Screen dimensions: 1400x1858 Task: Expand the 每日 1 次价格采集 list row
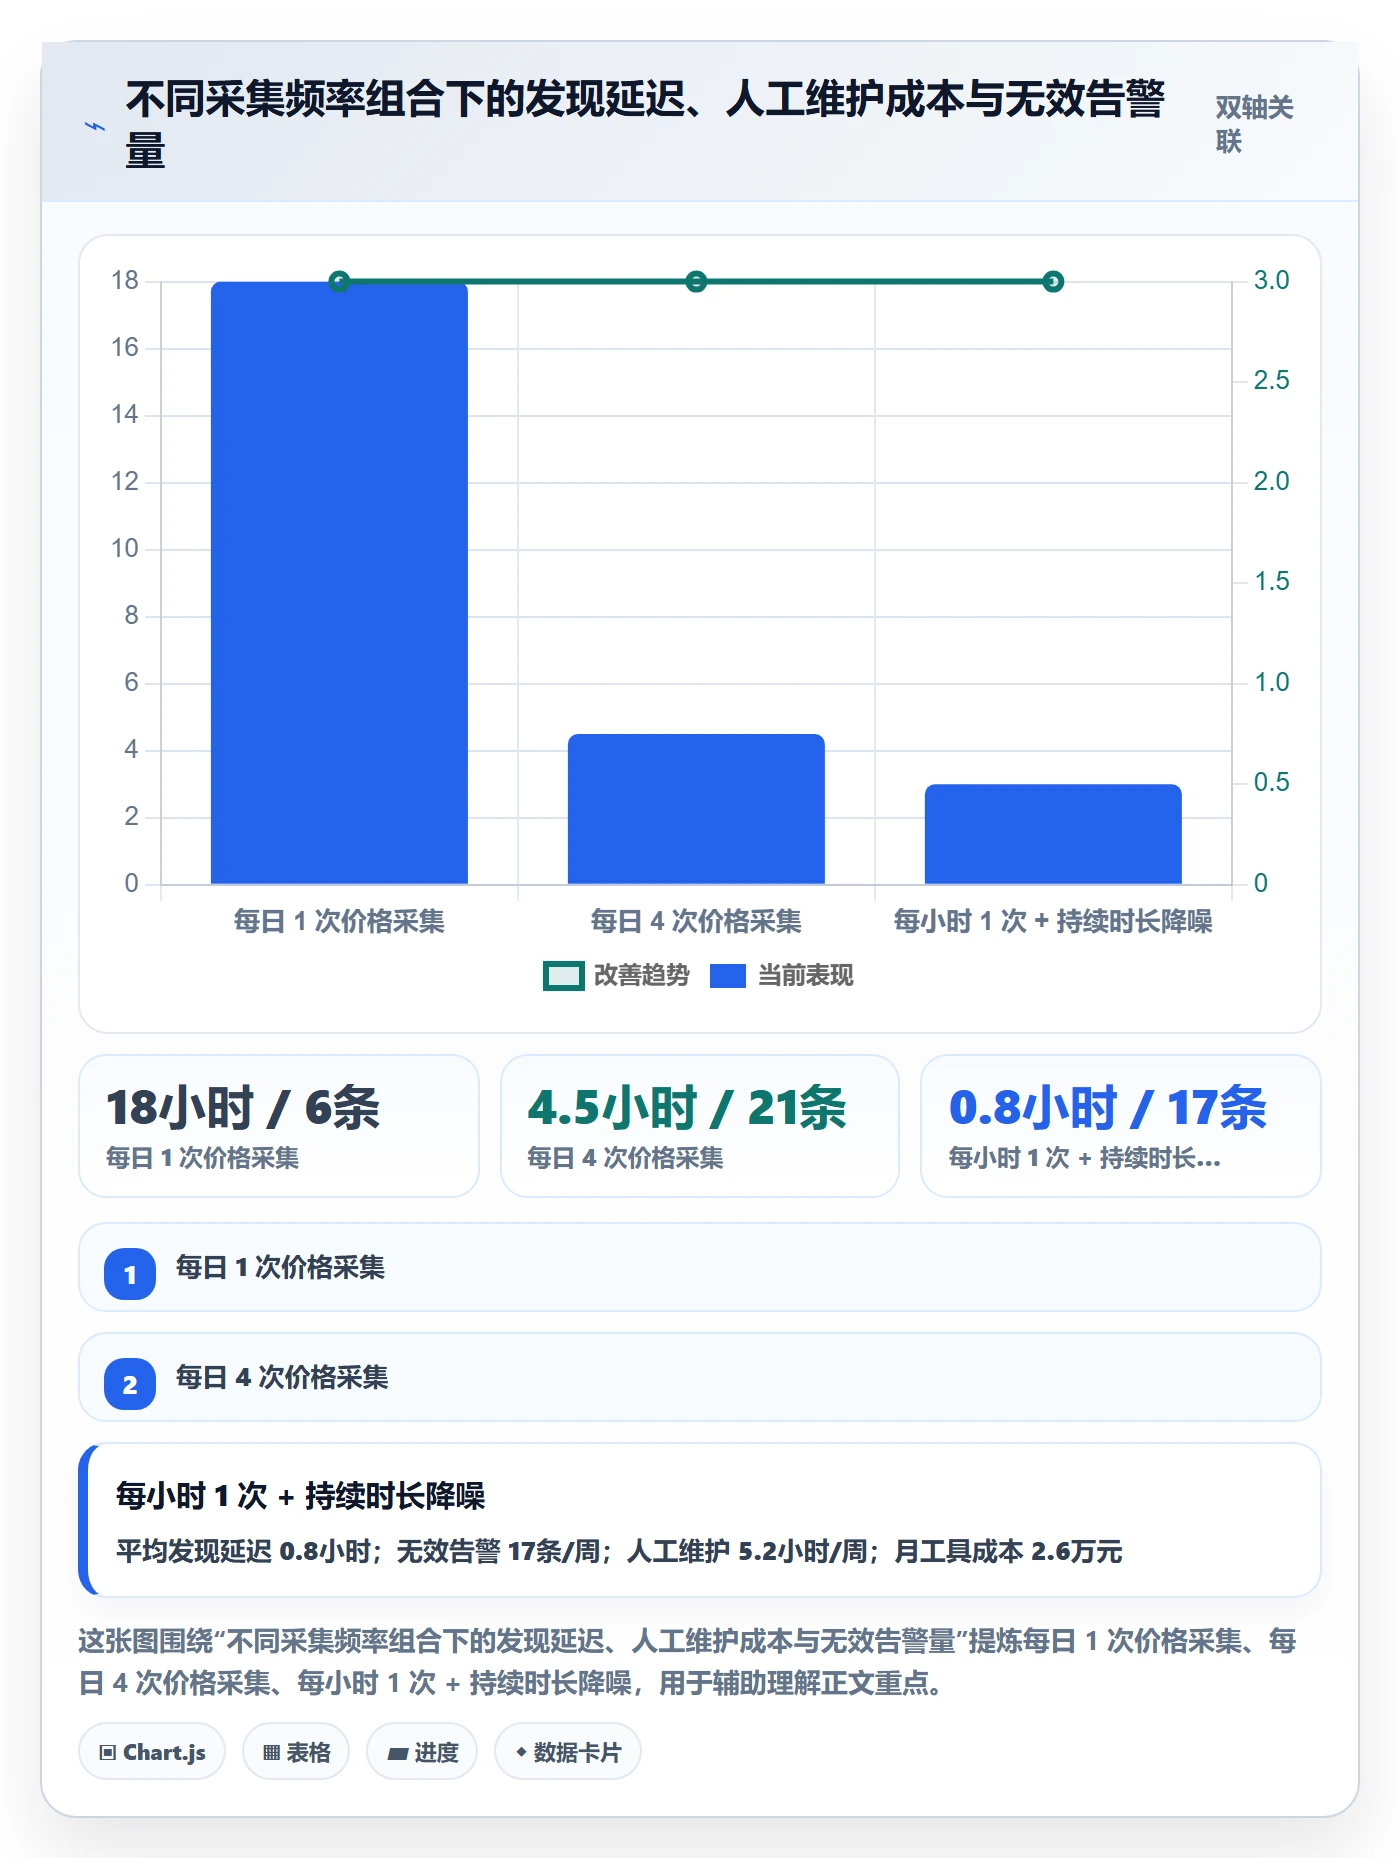[x=700, y=1267]
